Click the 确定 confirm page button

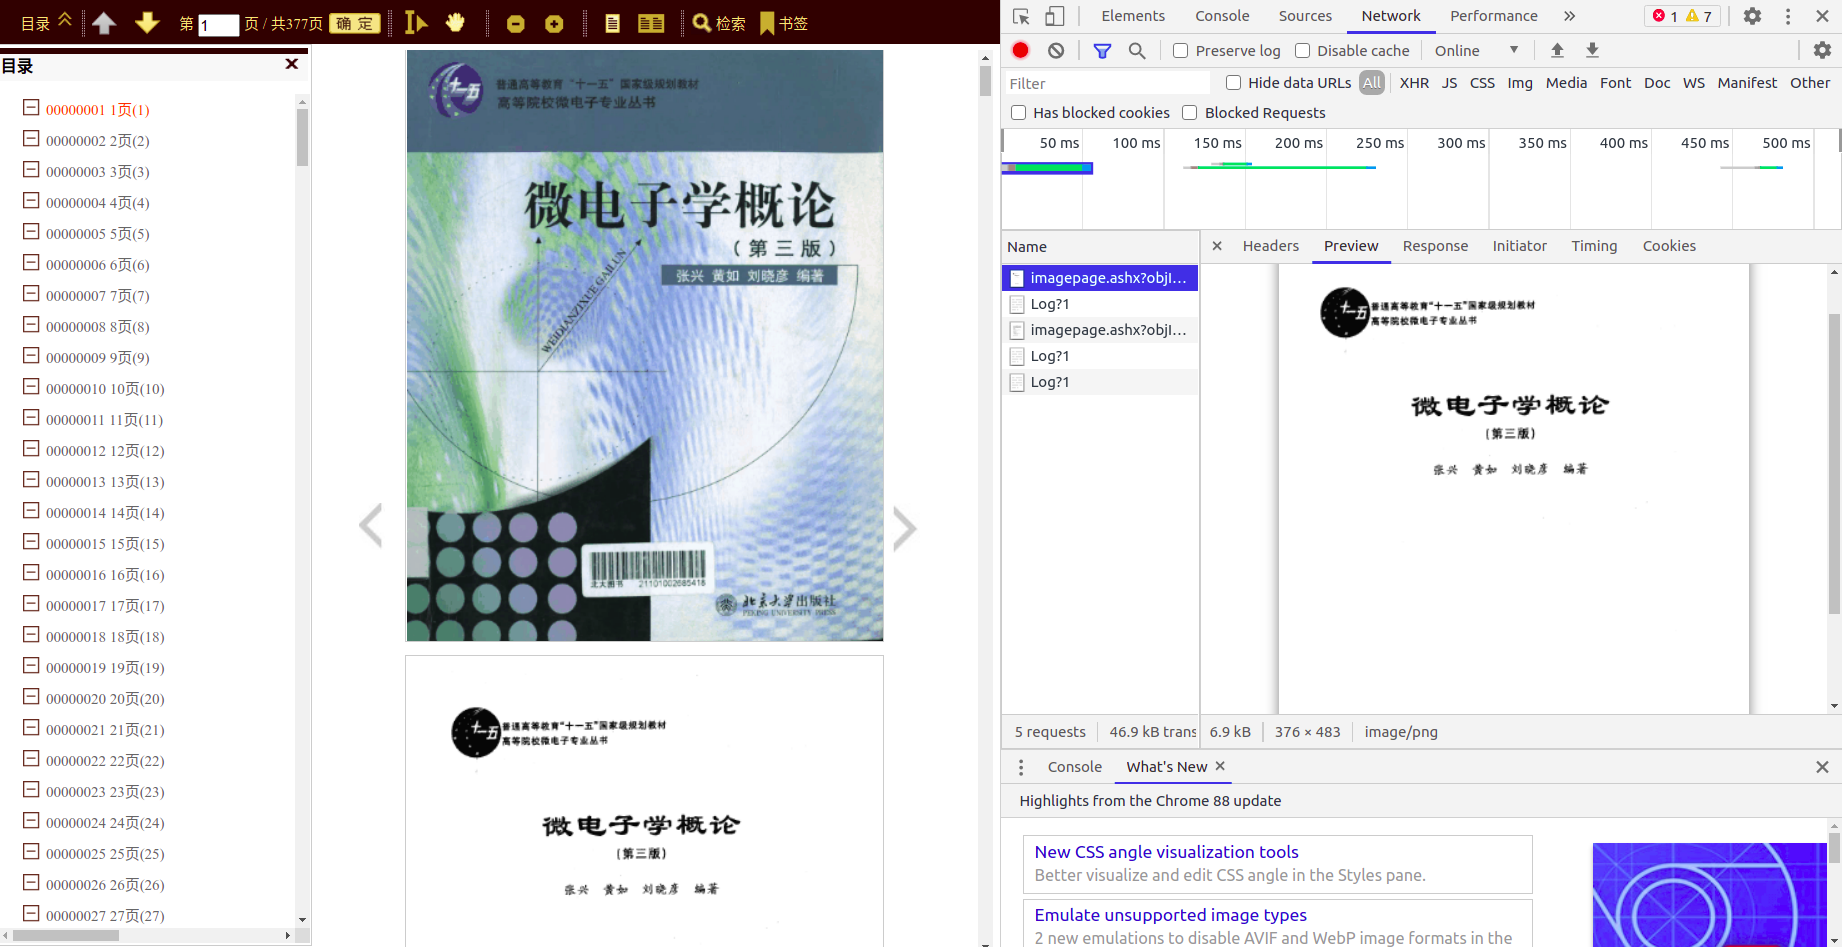pyautogui.click(x=355, y=23)
